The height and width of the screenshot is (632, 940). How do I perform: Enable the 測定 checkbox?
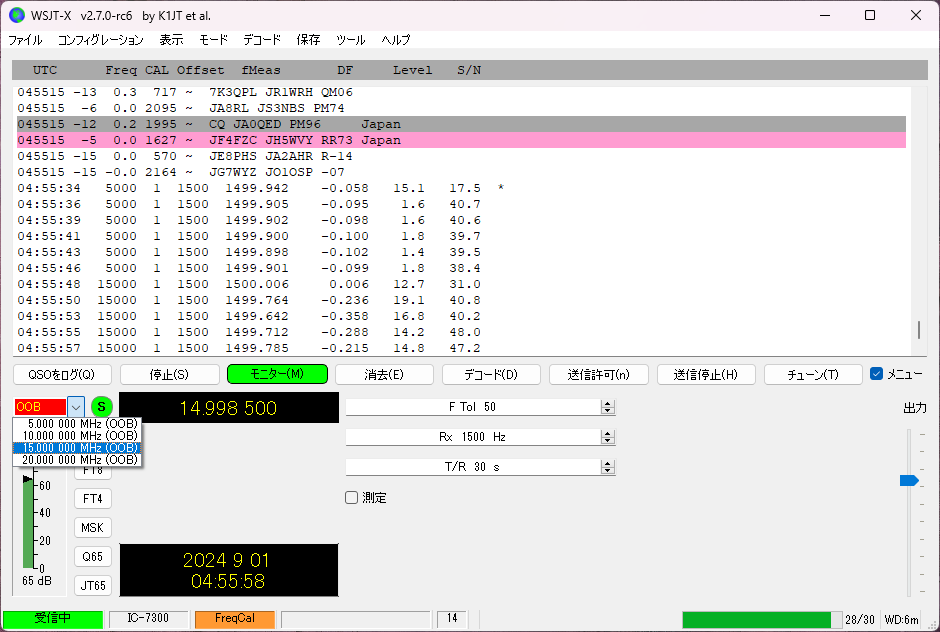[x=352, y=498]
